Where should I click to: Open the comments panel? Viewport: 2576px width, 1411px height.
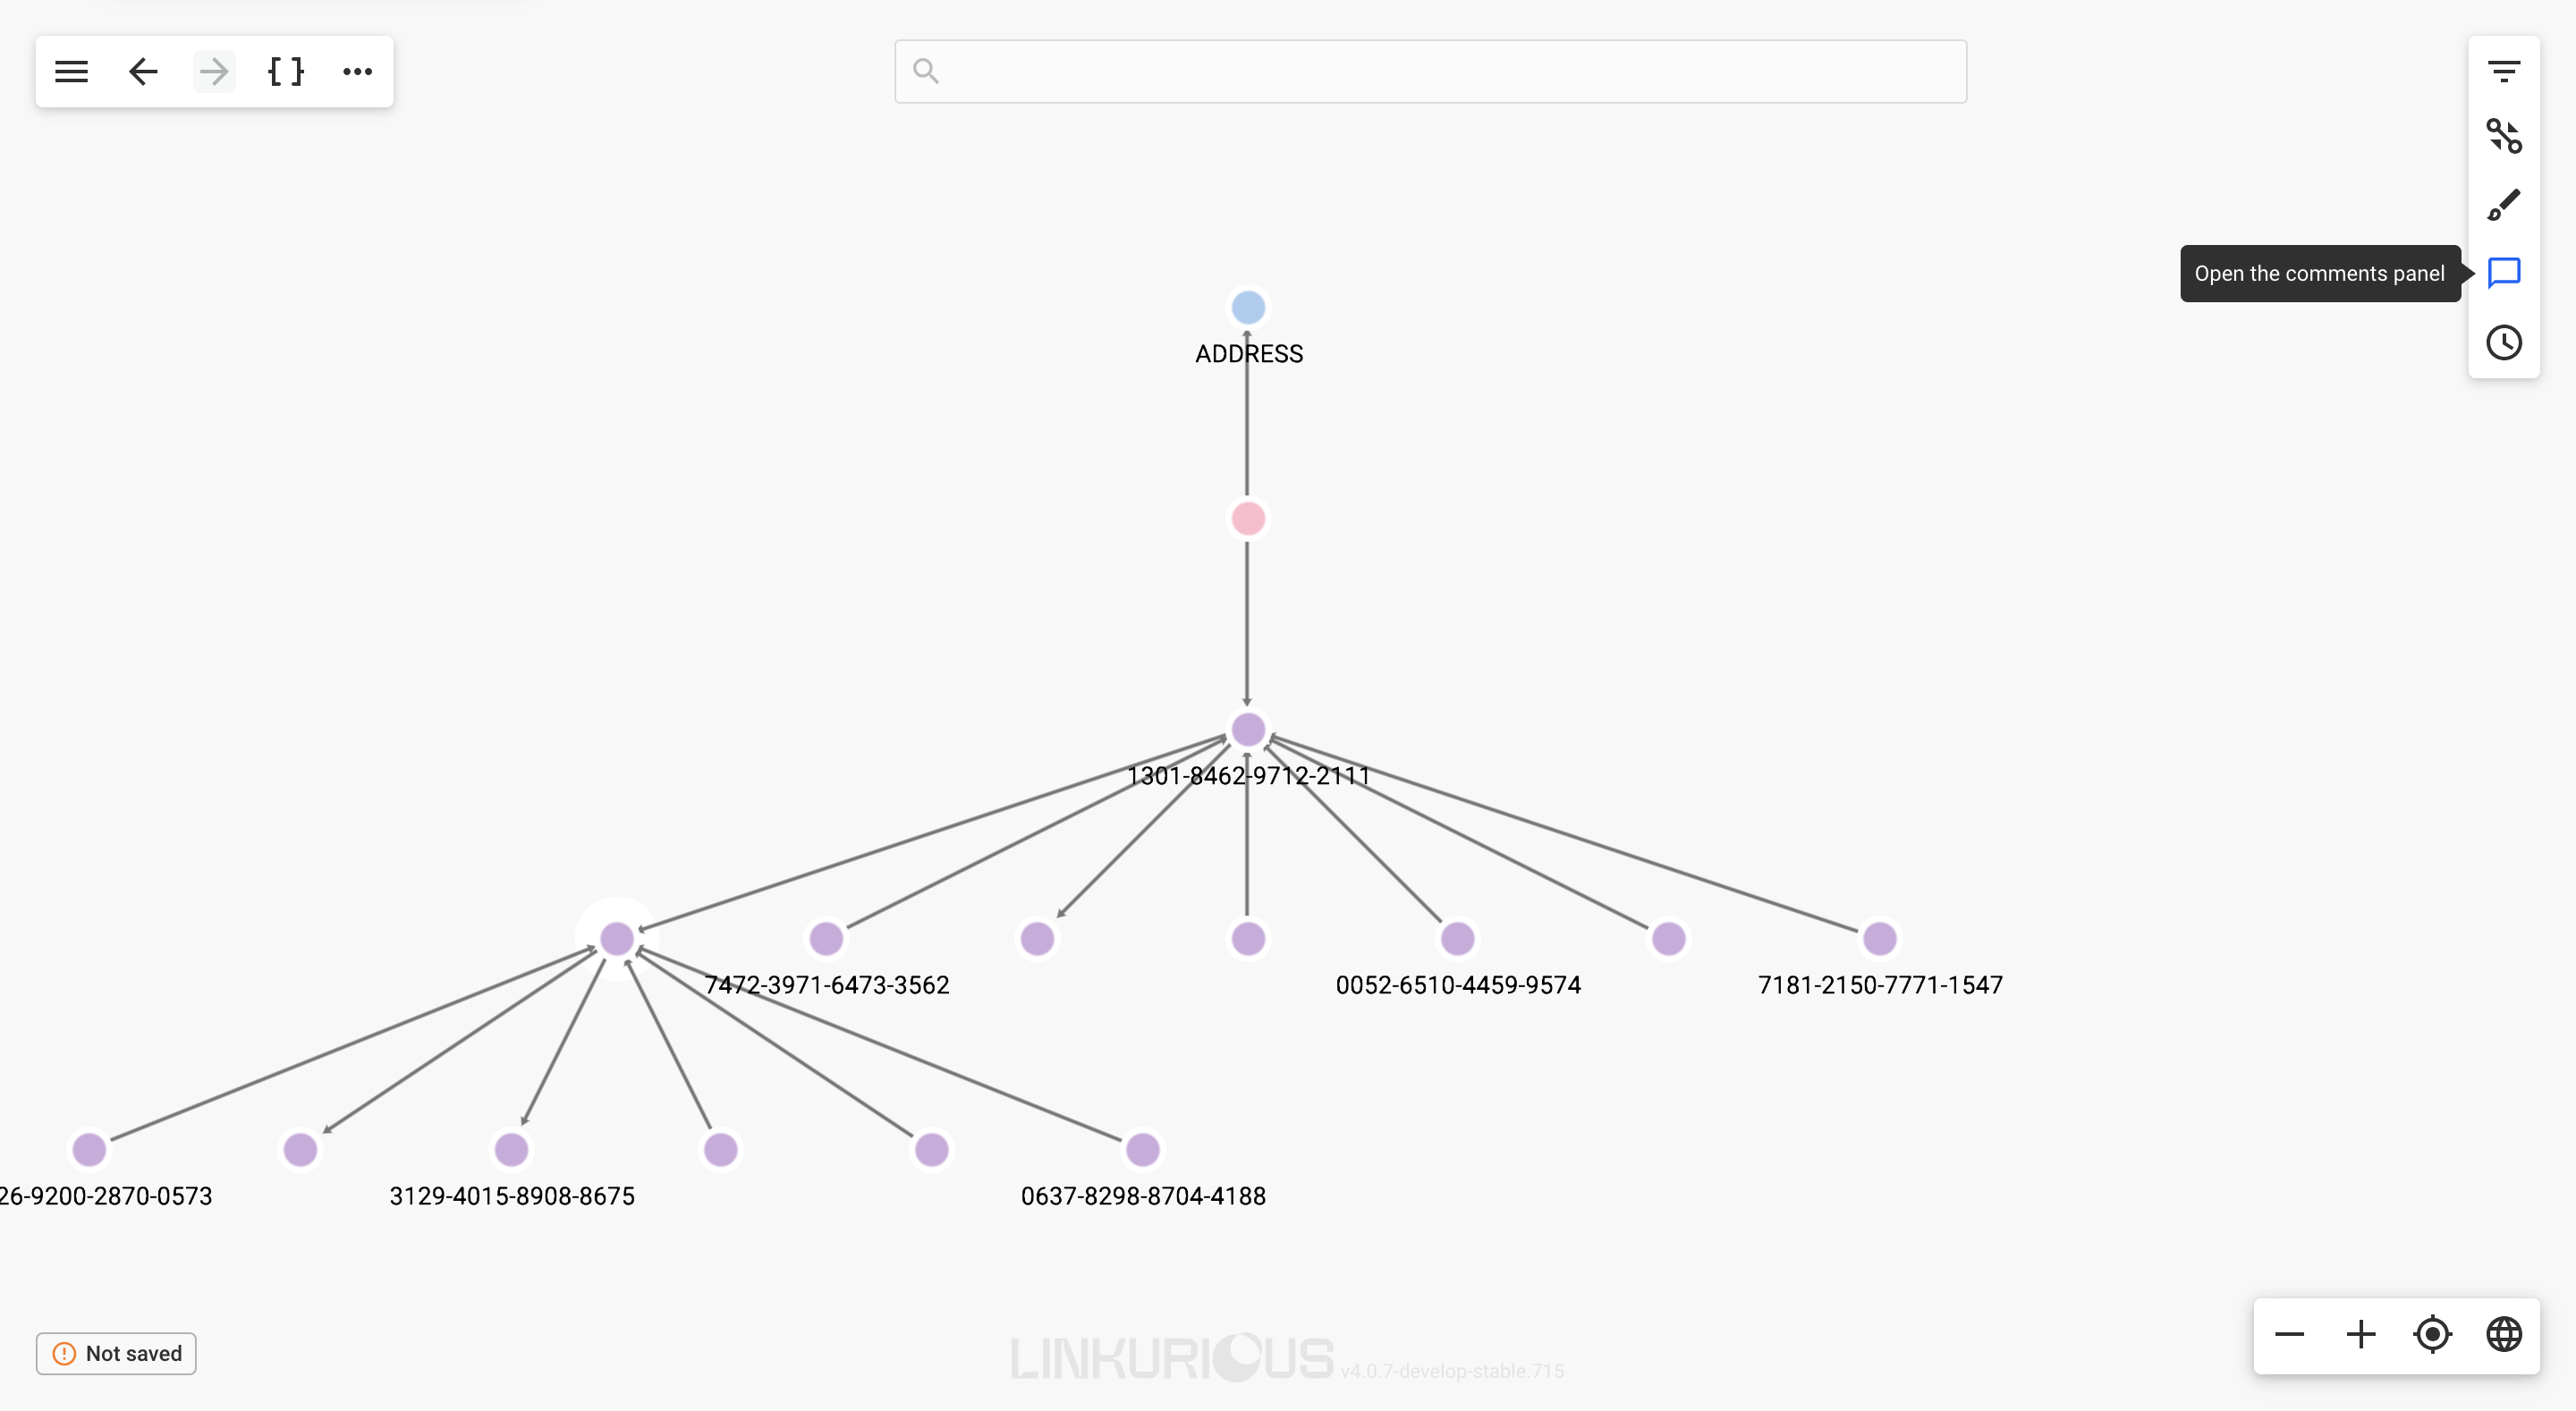pos(2504,273)
